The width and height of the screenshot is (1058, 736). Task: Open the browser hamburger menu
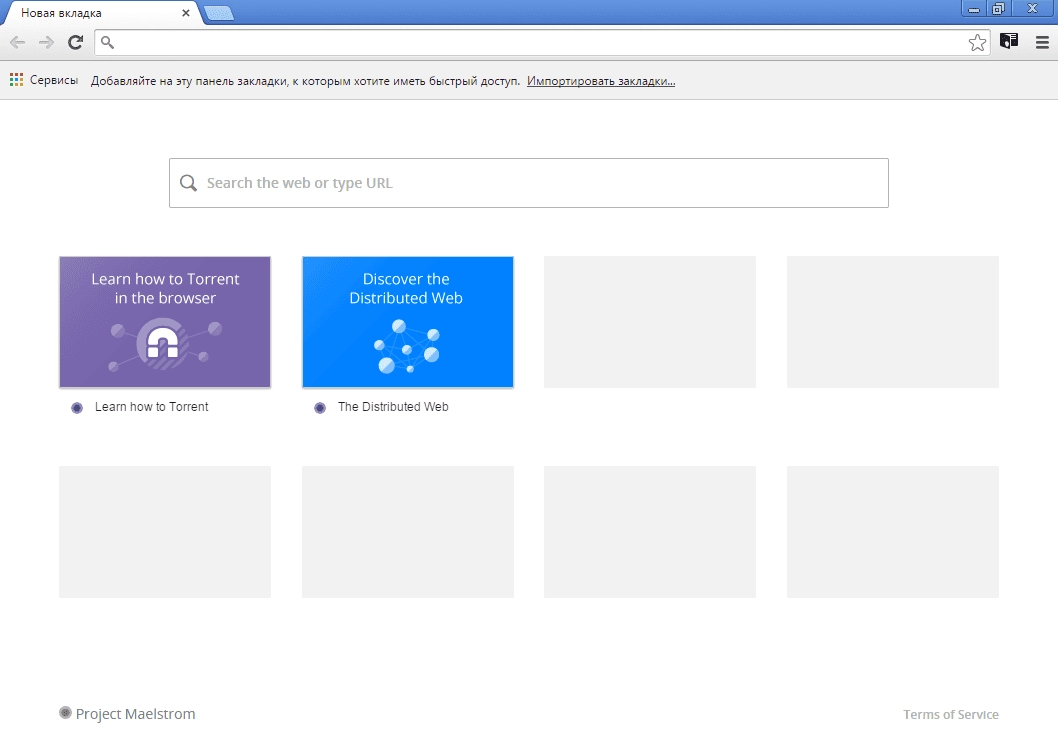(x=1042, y=43)
